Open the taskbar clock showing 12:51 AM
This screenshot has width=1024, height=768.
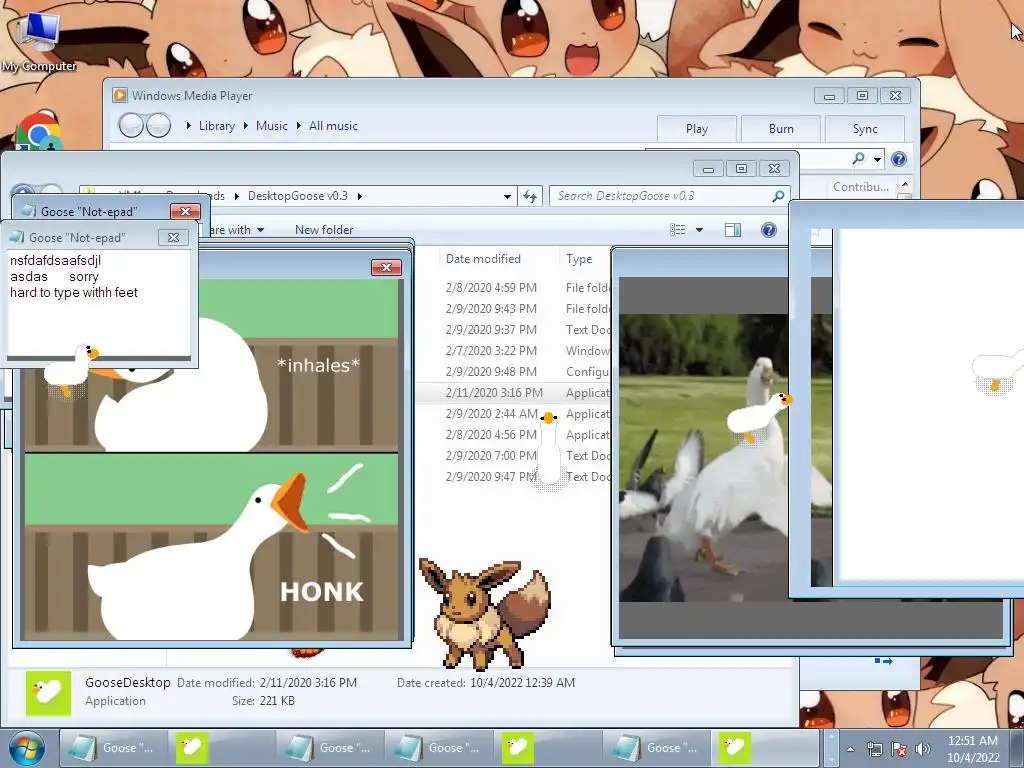coord(973,749)
